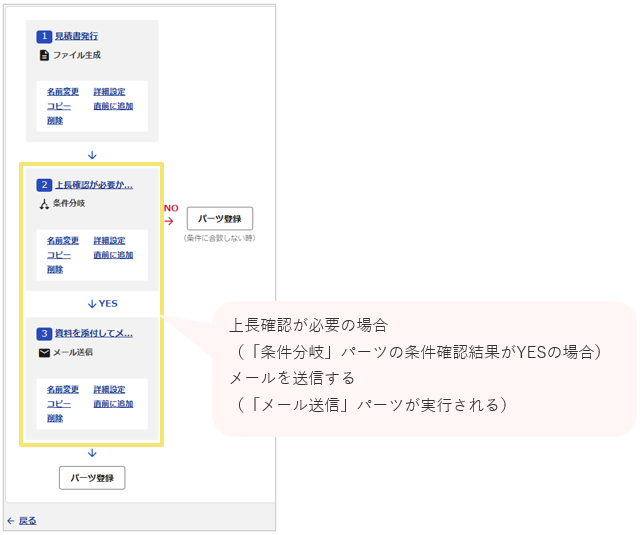The image size is (640, 535).
Task: Click the step number 3 badge
Action: point(44,334)
